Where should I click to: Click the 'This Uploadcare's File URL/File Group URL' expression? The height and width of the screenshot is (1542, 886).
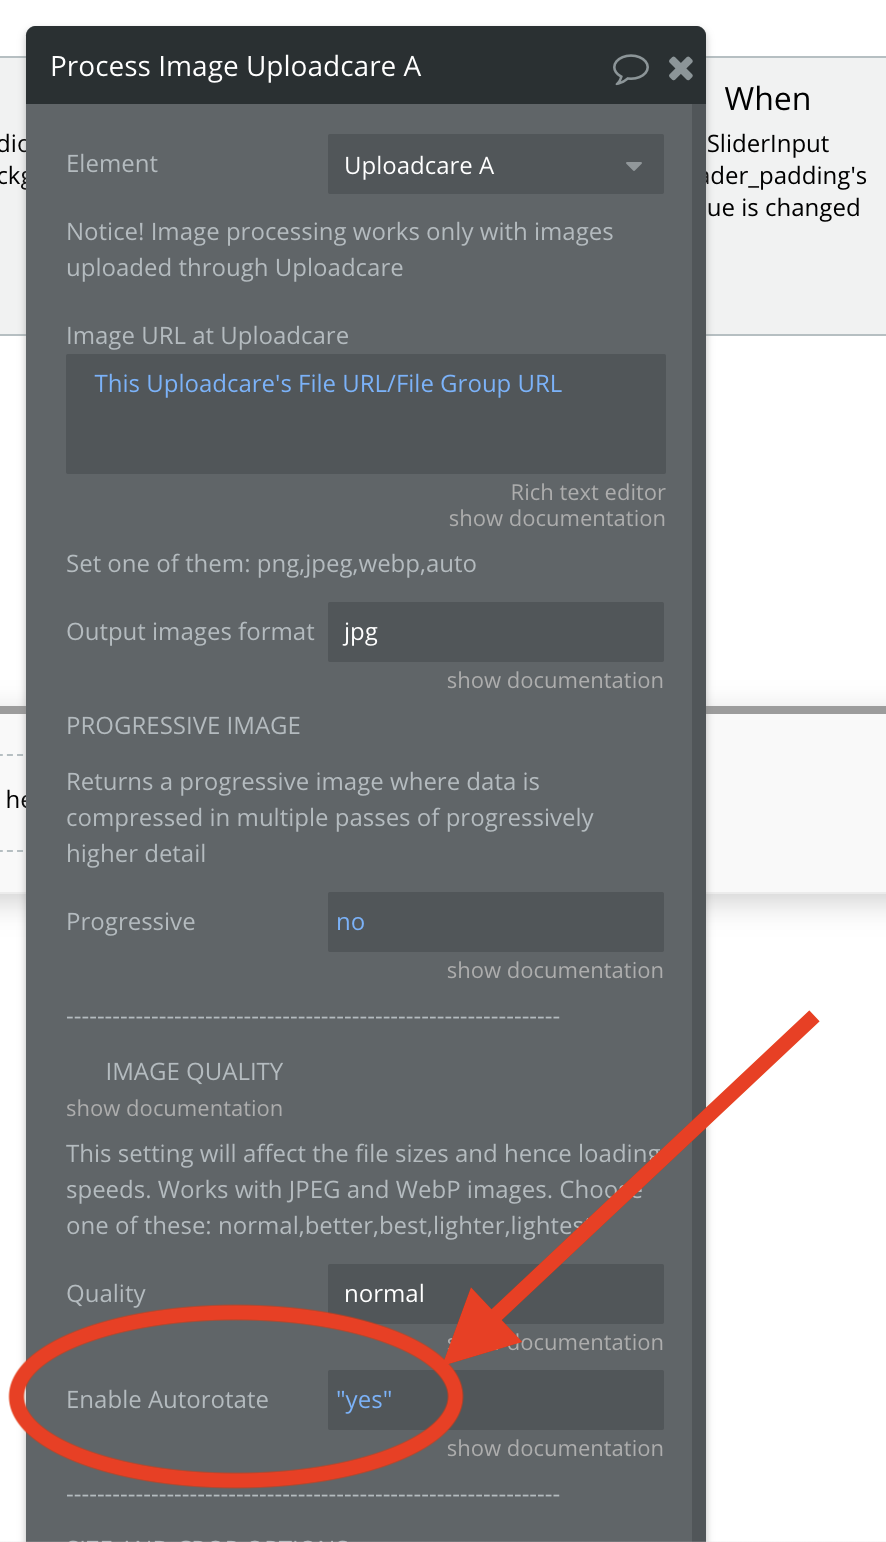coord(328,384)
